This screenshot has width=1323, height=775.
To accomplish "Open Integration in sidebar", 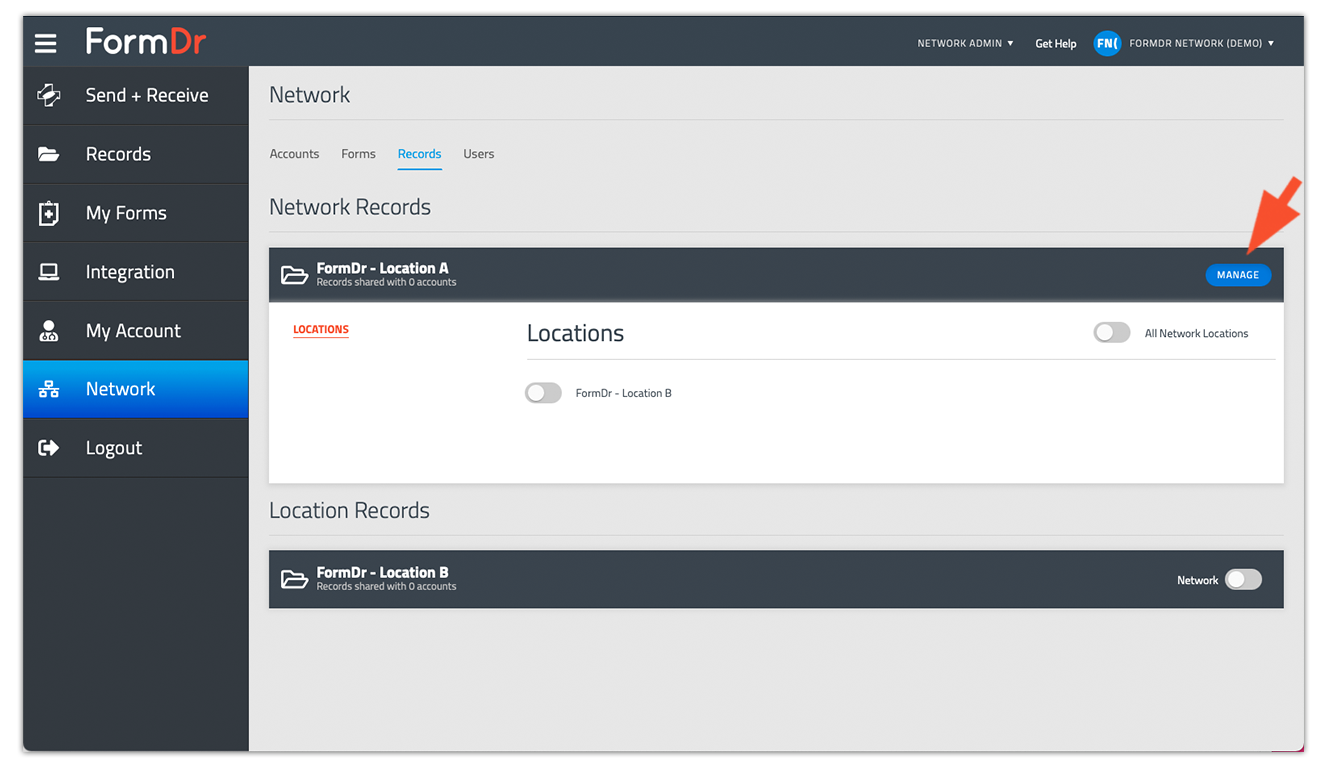I will [136, 272].
